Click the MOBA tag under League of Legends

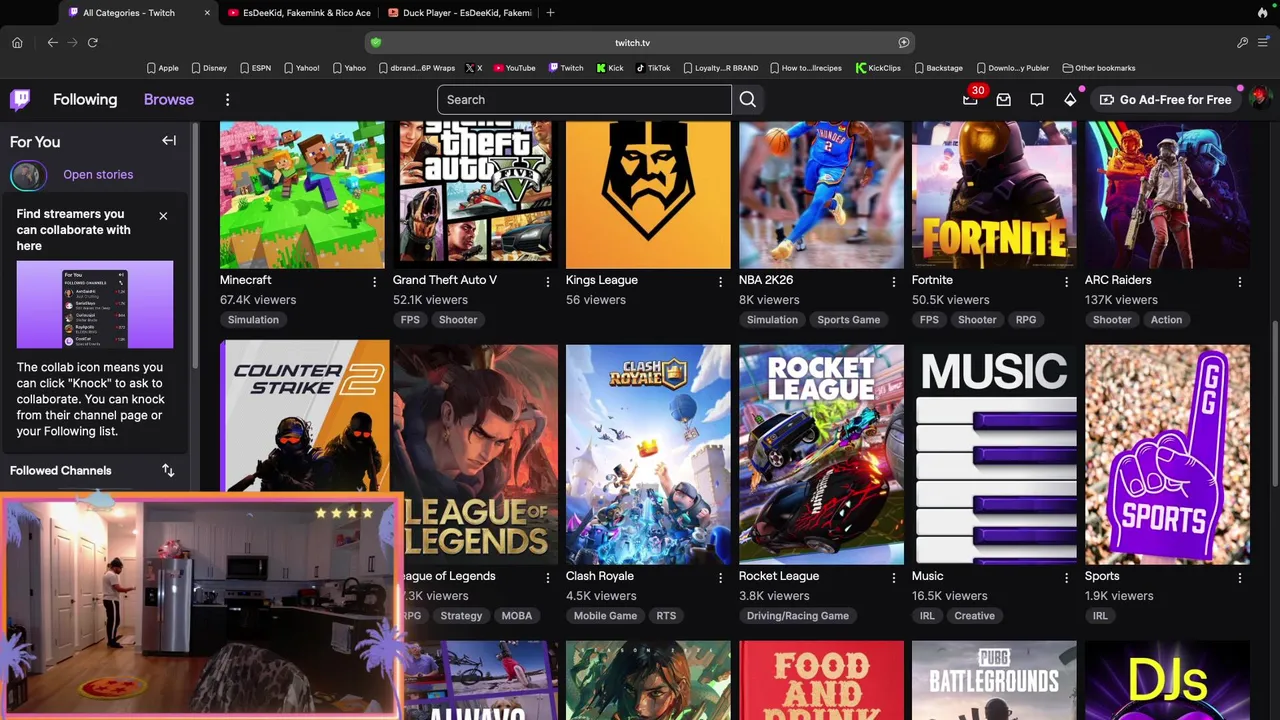pyautogui.click(x=517, y=616)
